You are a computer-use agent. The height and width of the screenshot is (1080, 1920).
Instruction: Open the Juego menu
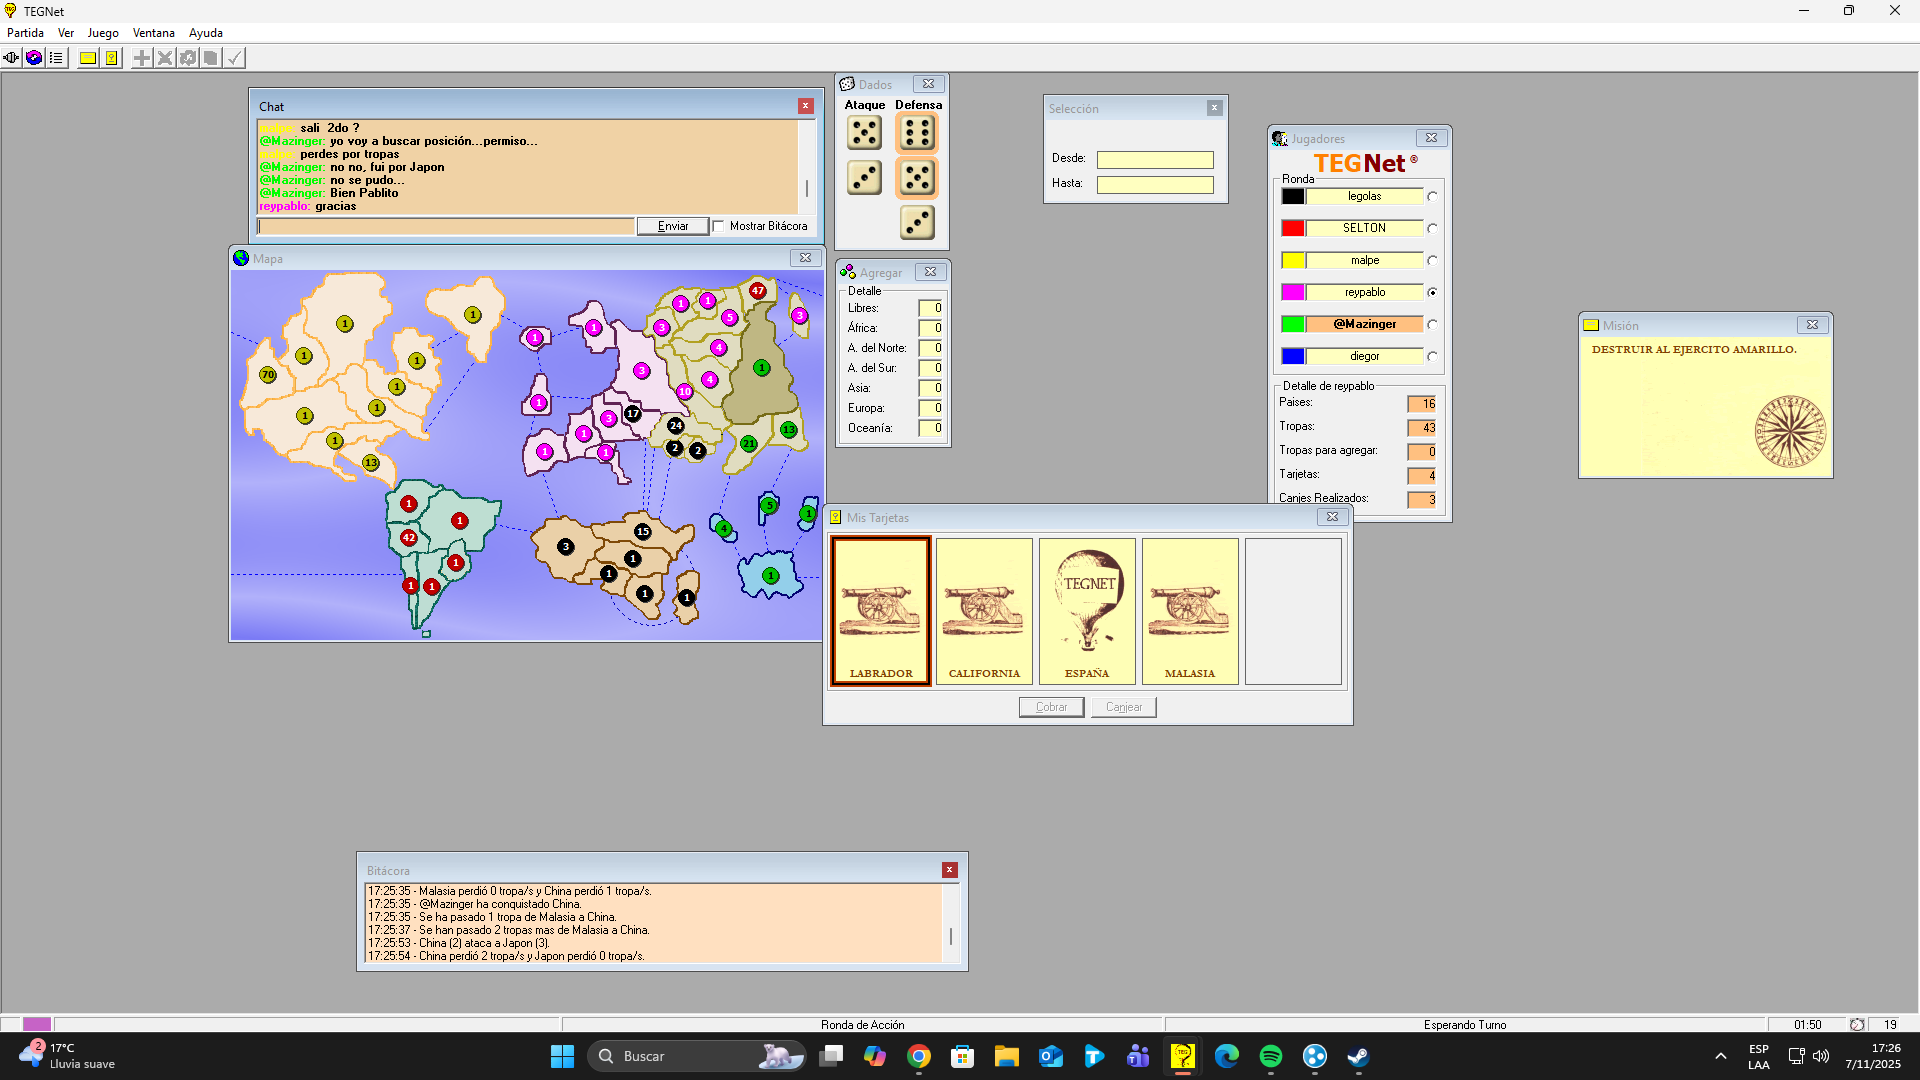[x=102, y=33]
